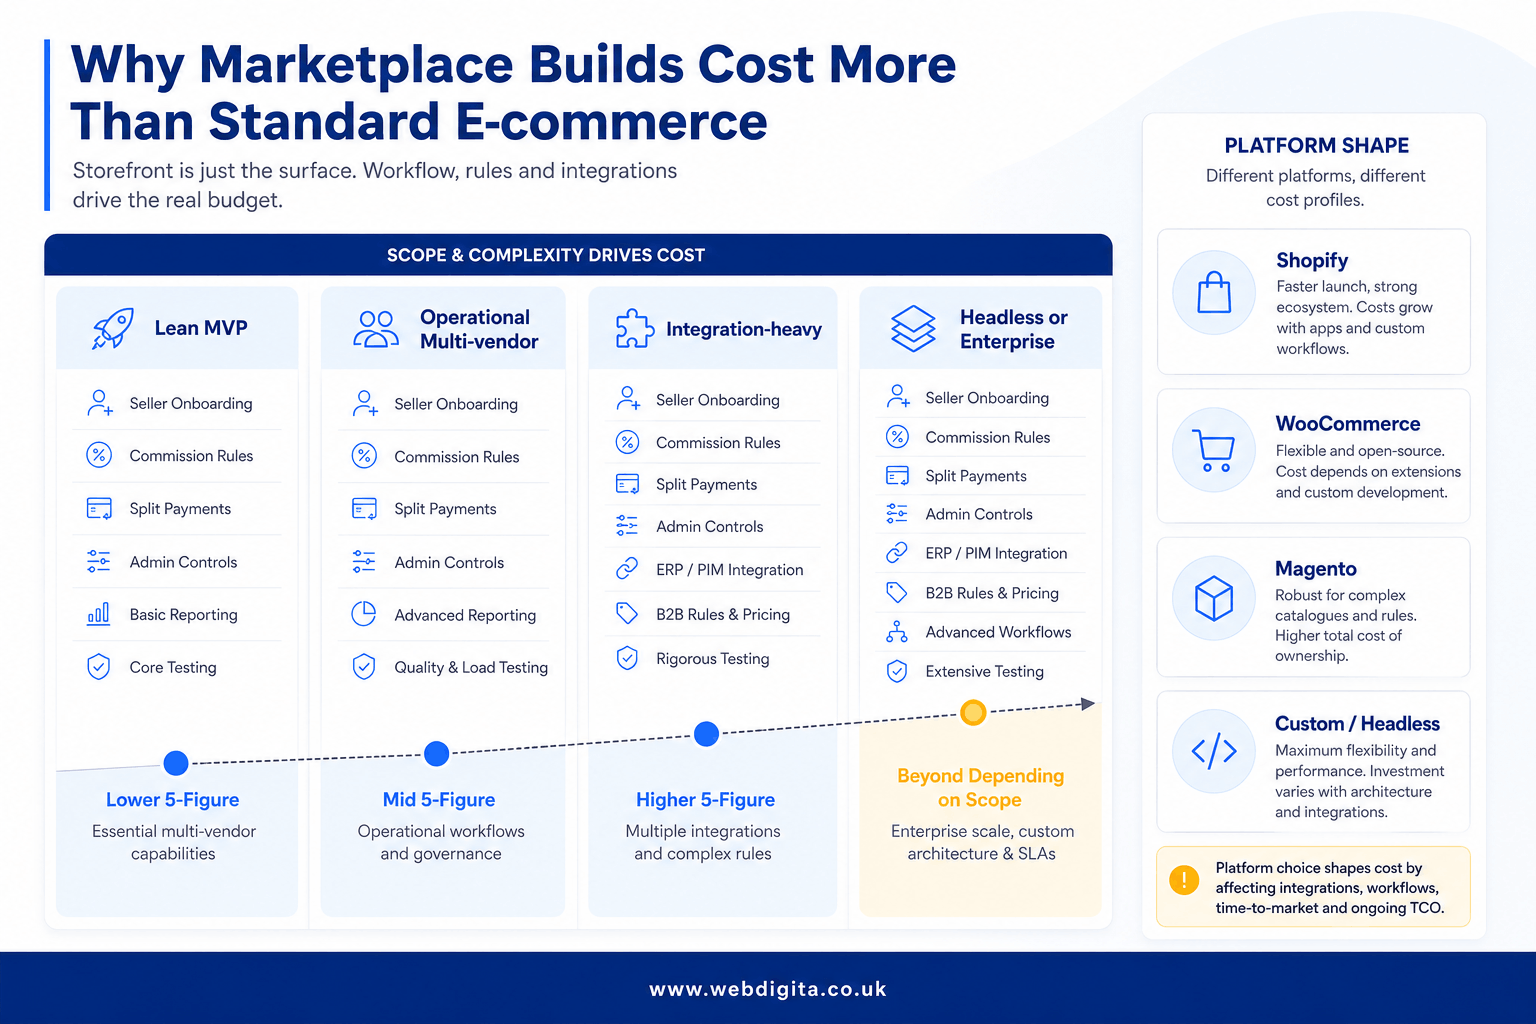
Task: Click the Lean MVP column heading
Action: pos(201,328)
